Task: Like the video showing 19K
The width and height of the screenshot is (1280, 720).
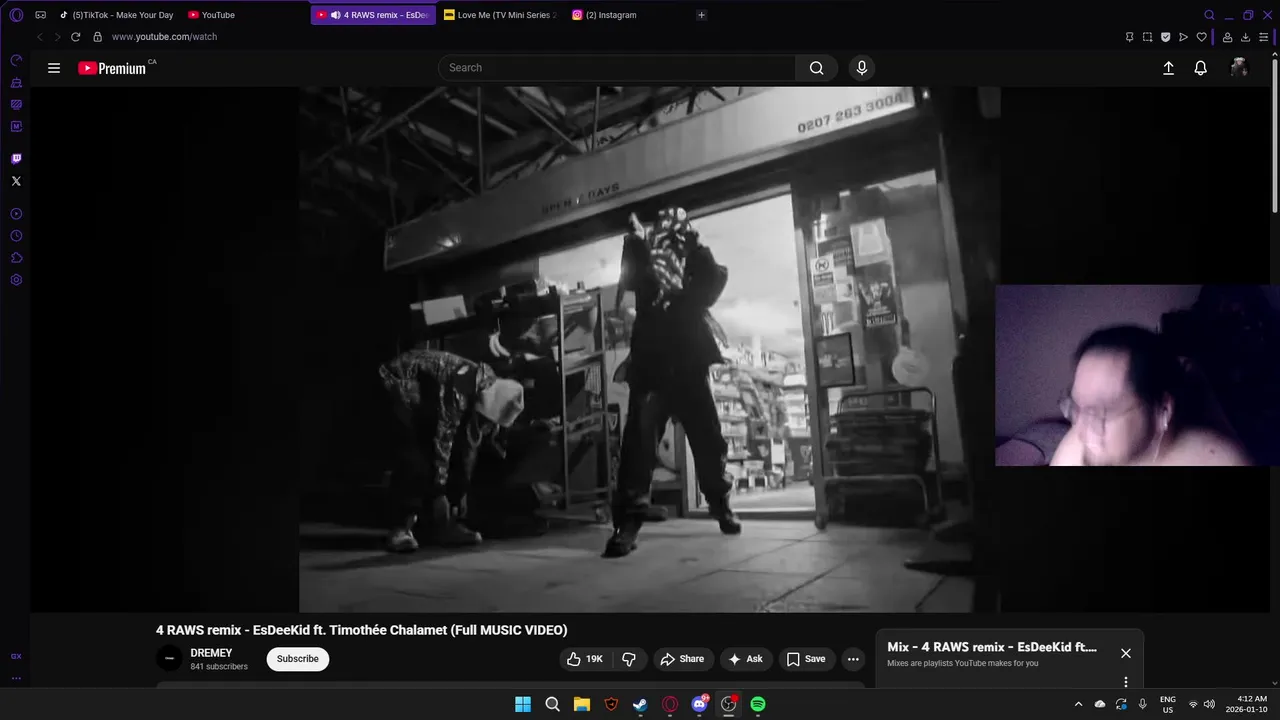Action: [x=586, y=659]
